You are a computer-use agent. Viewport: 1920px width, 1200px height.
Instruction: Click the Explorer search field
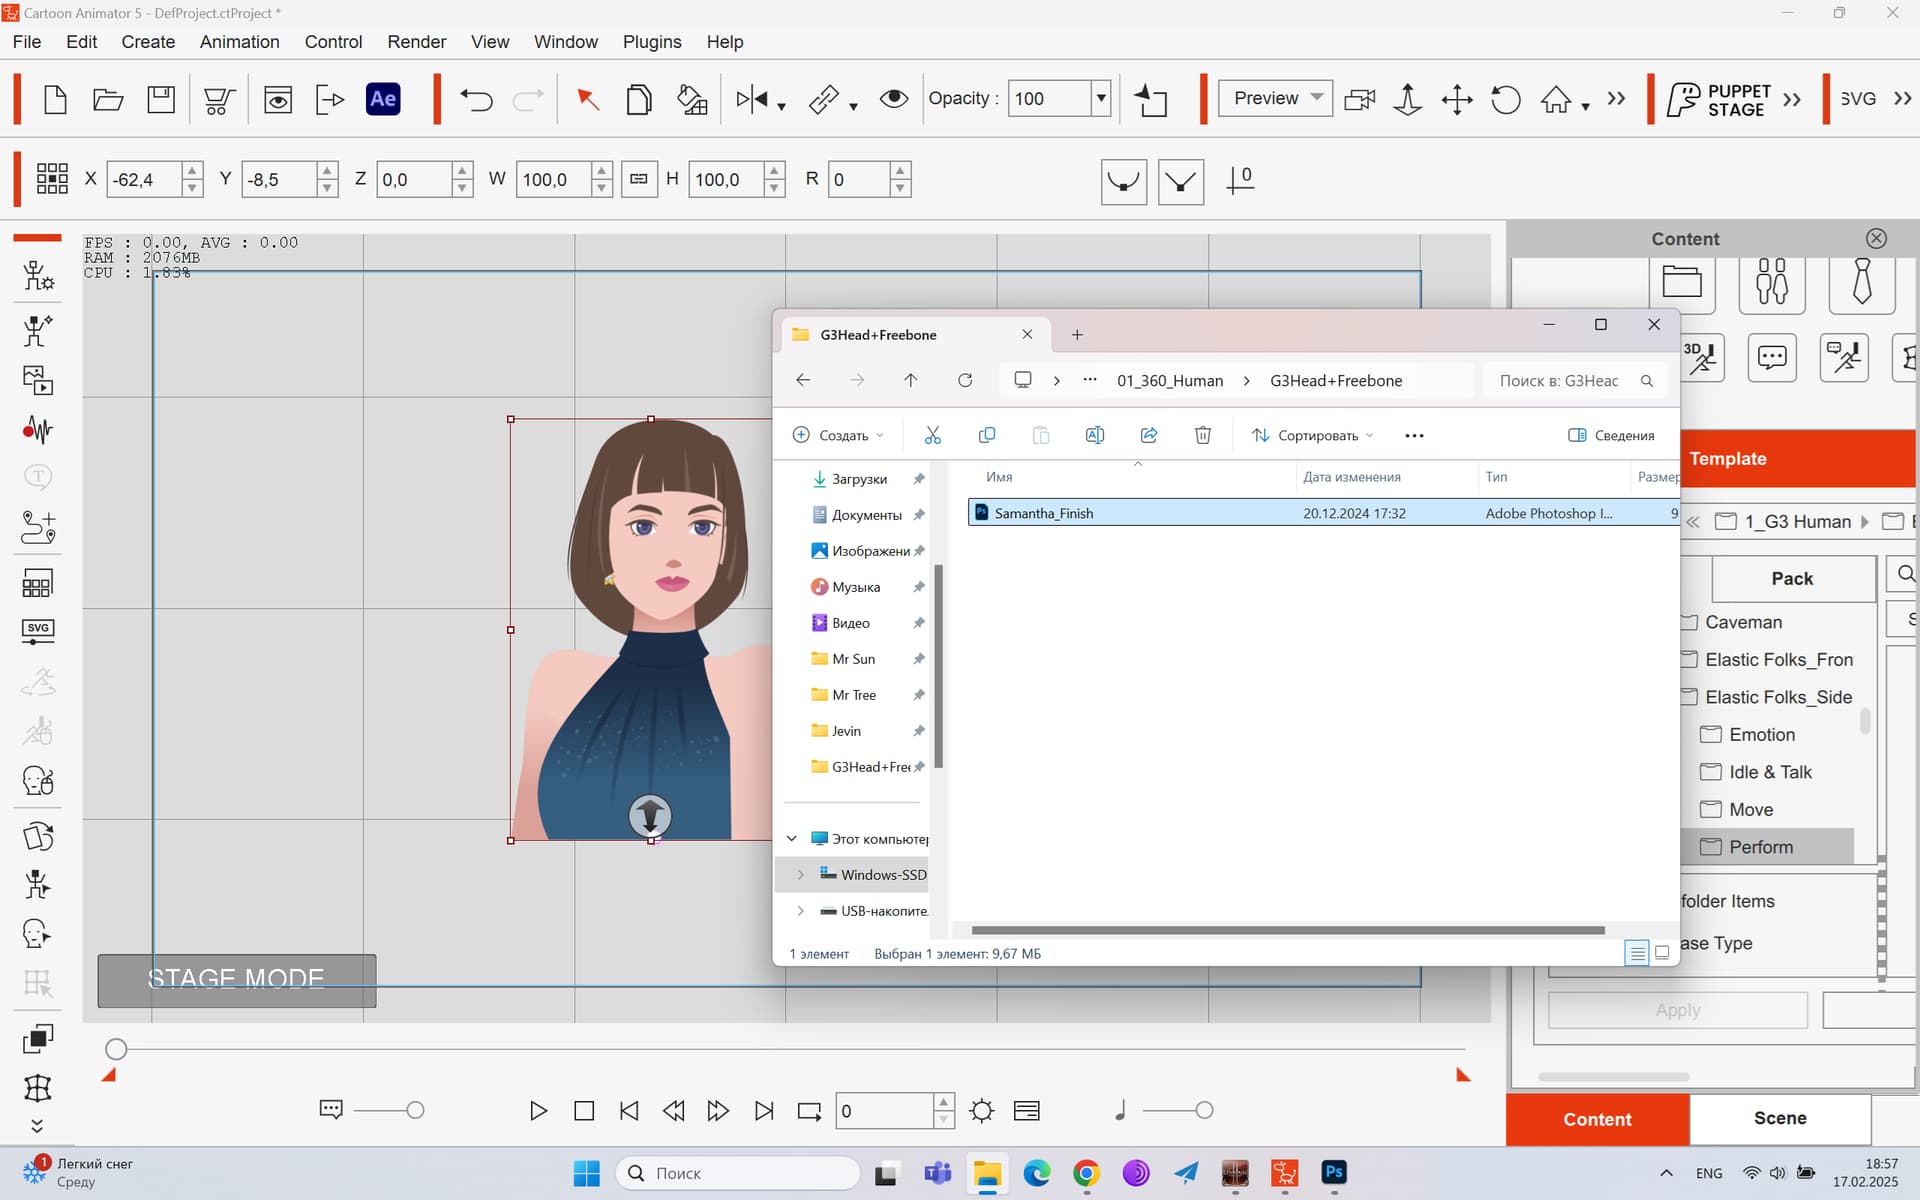pos(1574,381)
